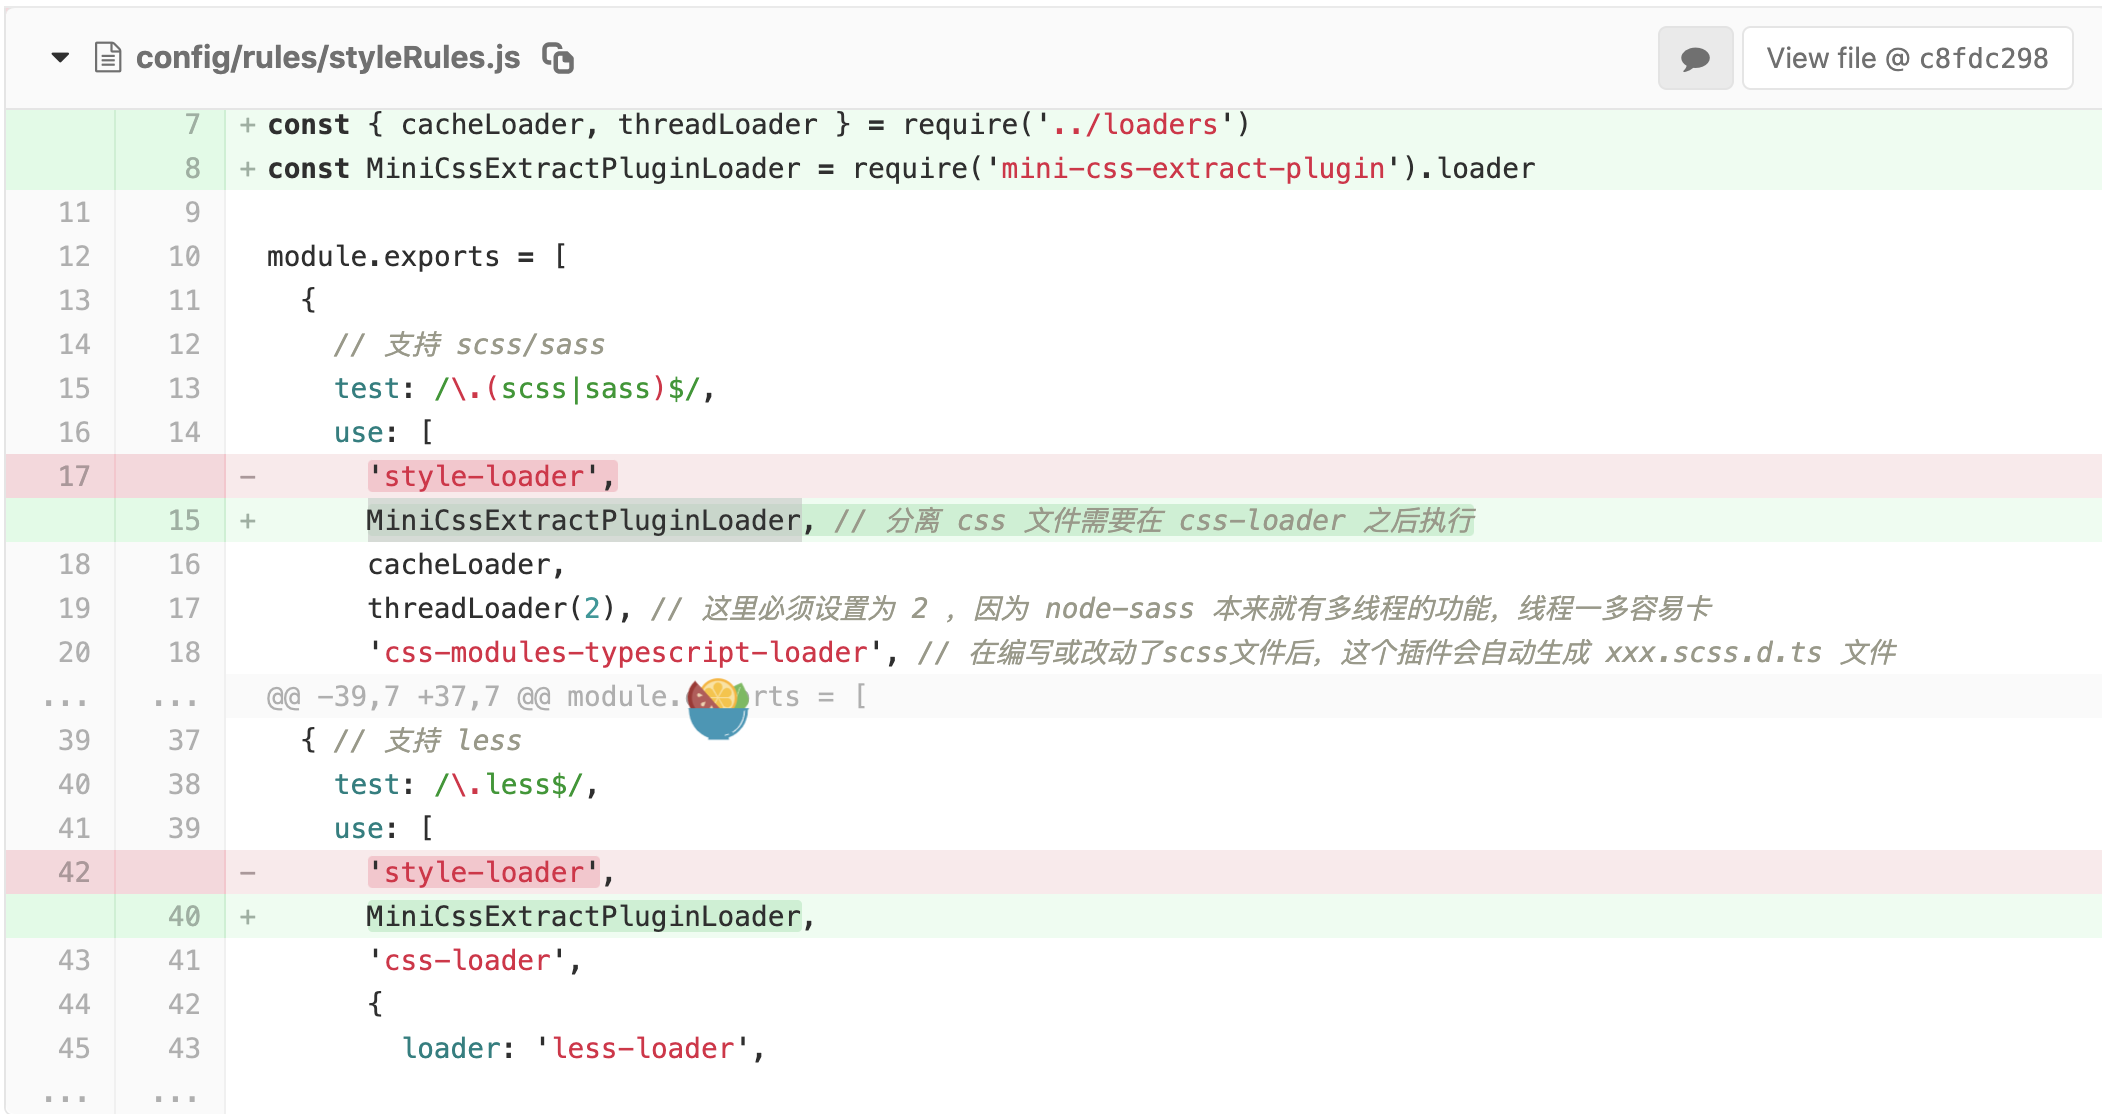Collapse the styleRules.js diff with the arrow
Viewport: 2102px width, 1114px height.
(x=60, y=58)
